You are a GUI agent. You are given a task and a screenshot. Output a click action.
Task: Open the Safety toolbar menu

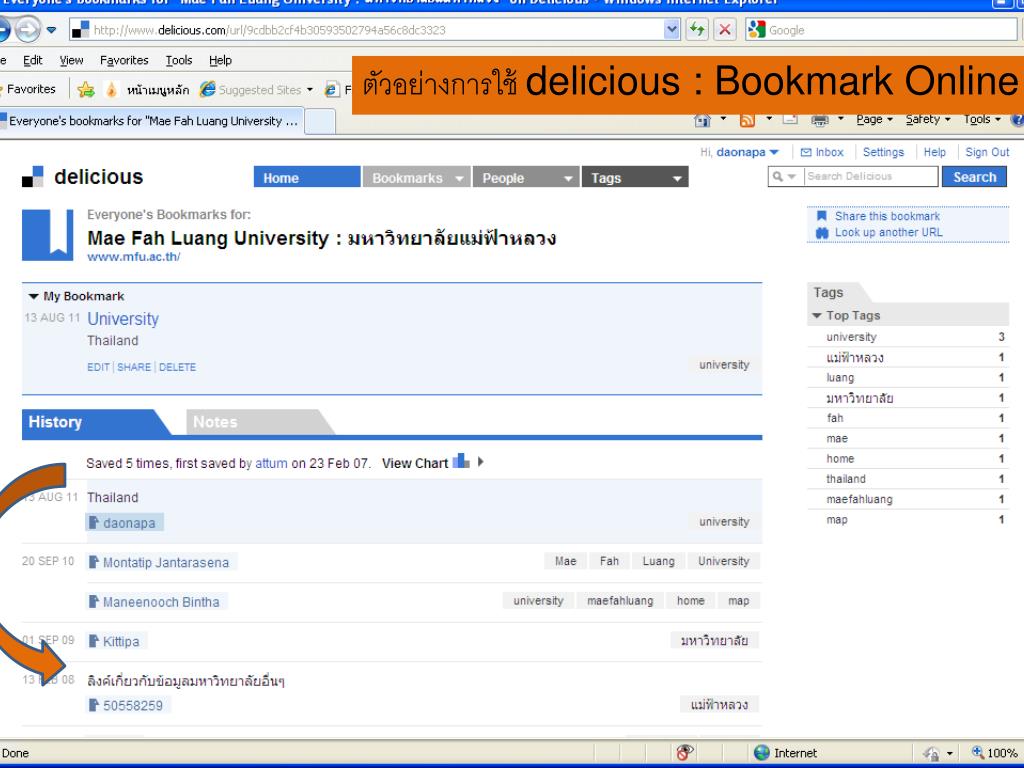coord(927,120)
